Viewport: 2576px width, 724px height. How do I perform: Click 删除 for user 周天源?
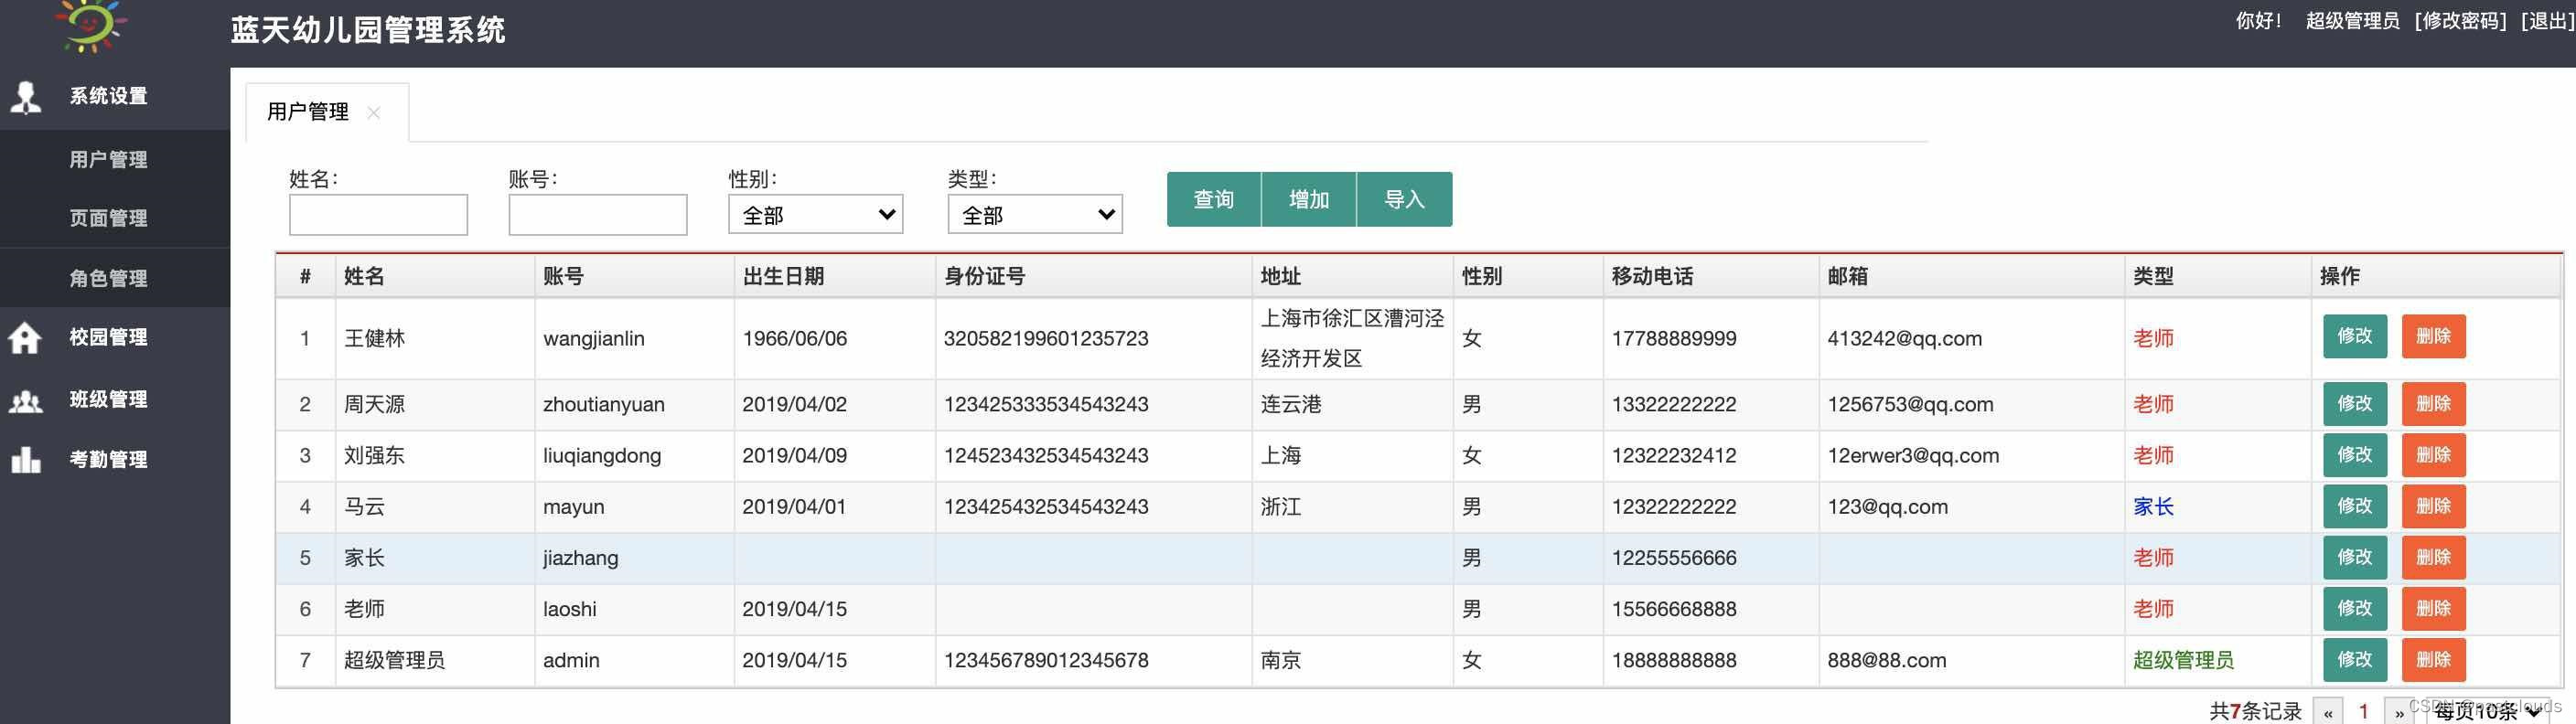2433,404
